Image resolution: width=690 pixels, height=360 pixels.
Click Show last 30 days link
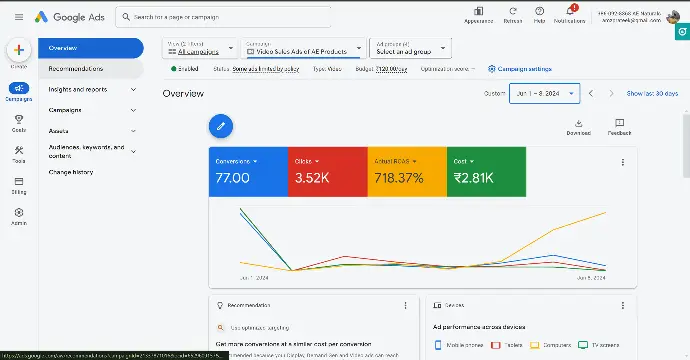pyautogui.click(x=652, y=93)
